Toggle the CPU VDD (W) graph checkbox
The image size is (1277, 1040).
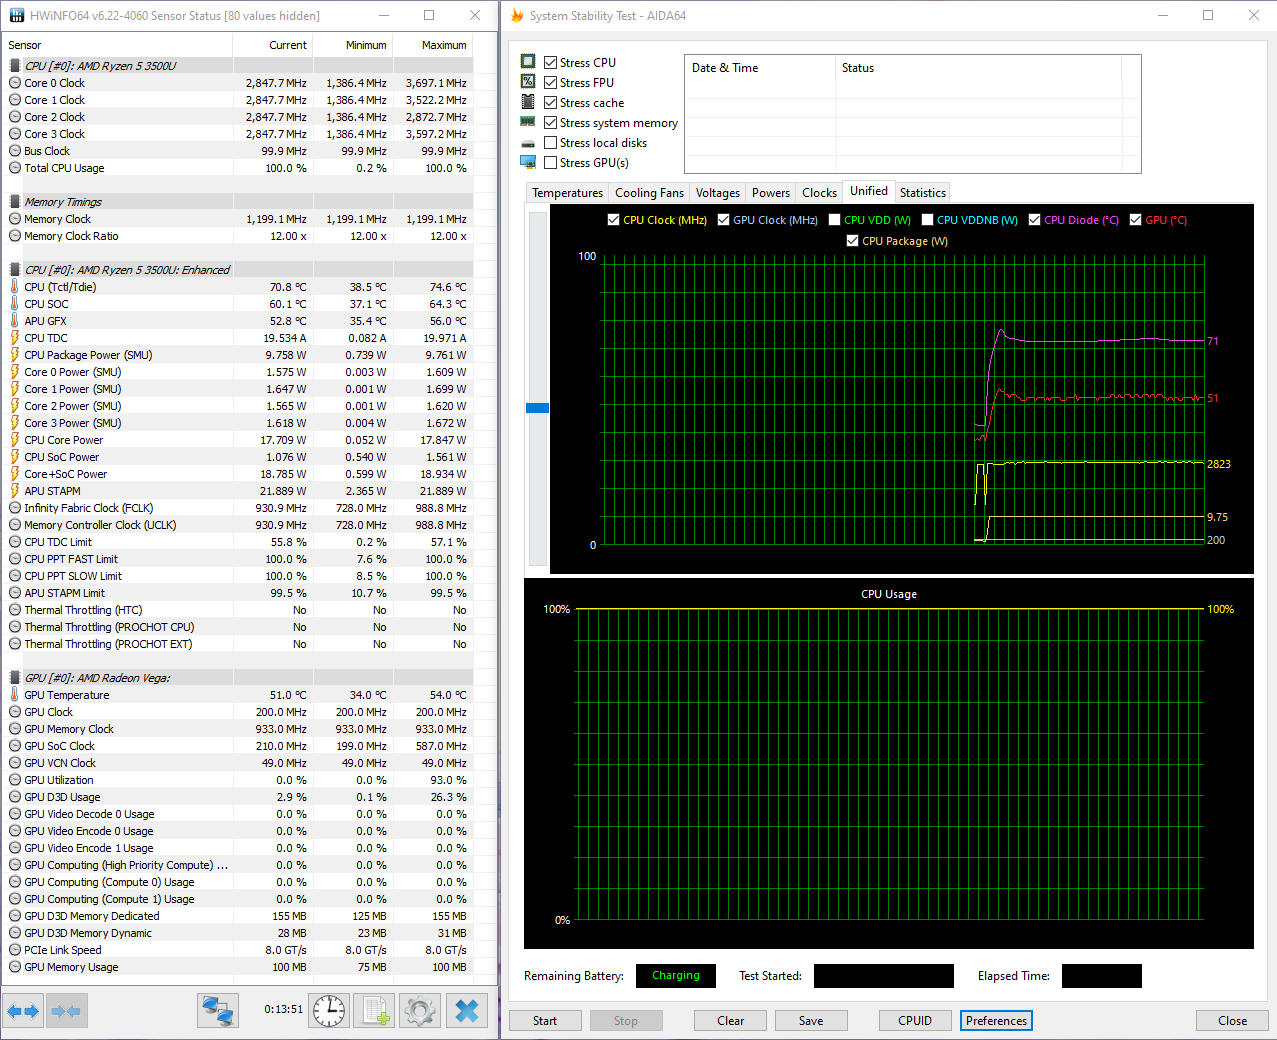[x=834, y=220]
